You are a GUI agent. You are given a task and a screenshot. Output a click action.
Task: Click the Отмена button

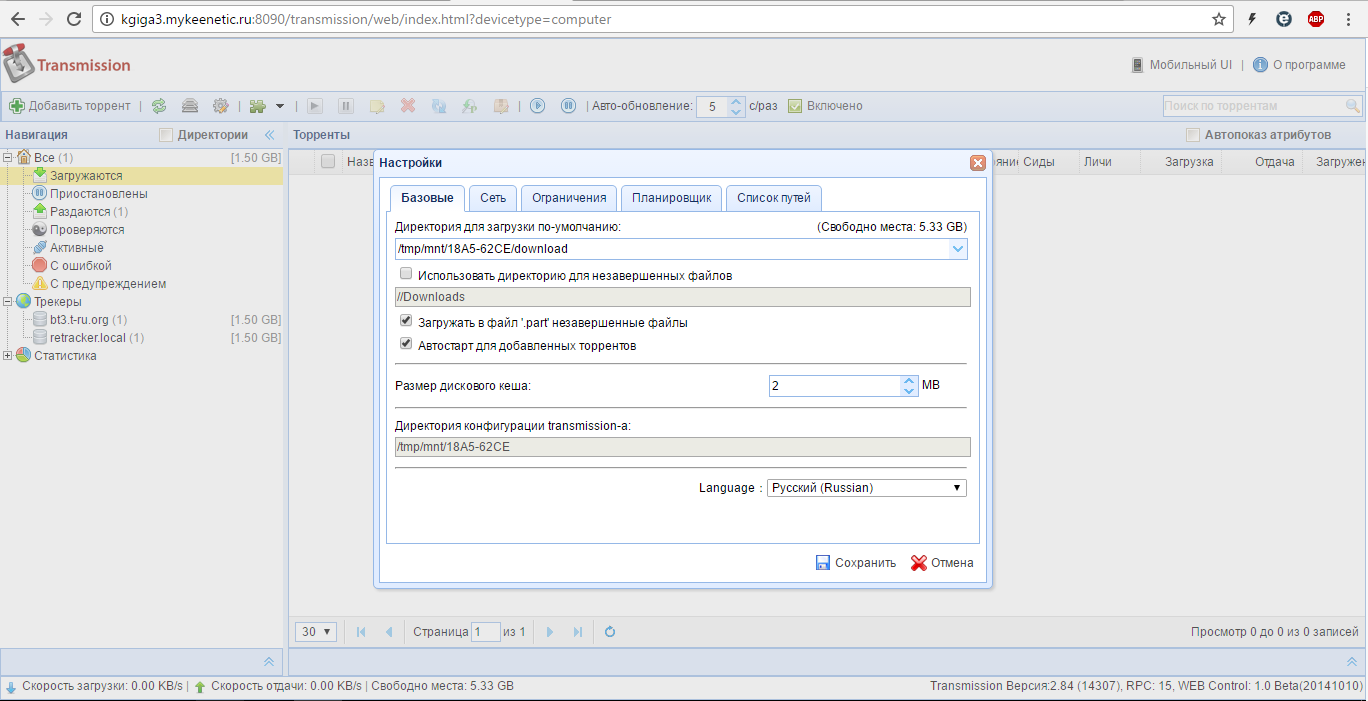(942, 563)
